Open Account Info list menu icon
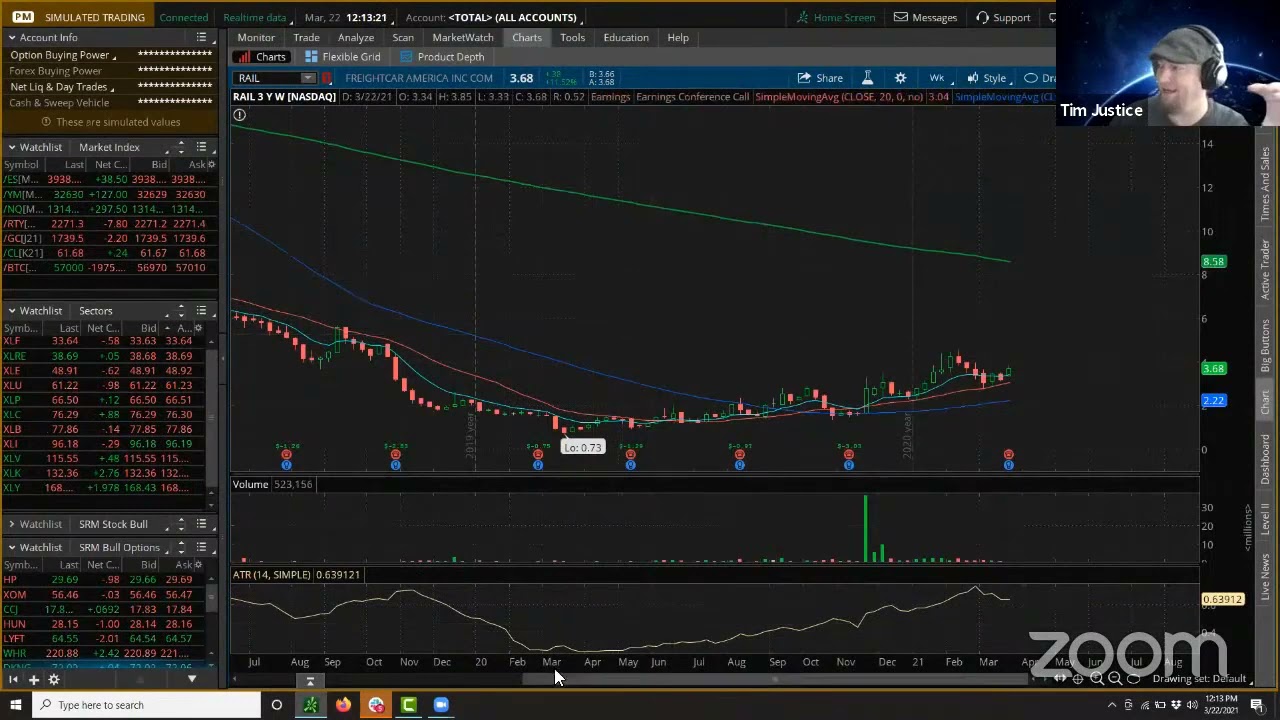 [201, 38]
